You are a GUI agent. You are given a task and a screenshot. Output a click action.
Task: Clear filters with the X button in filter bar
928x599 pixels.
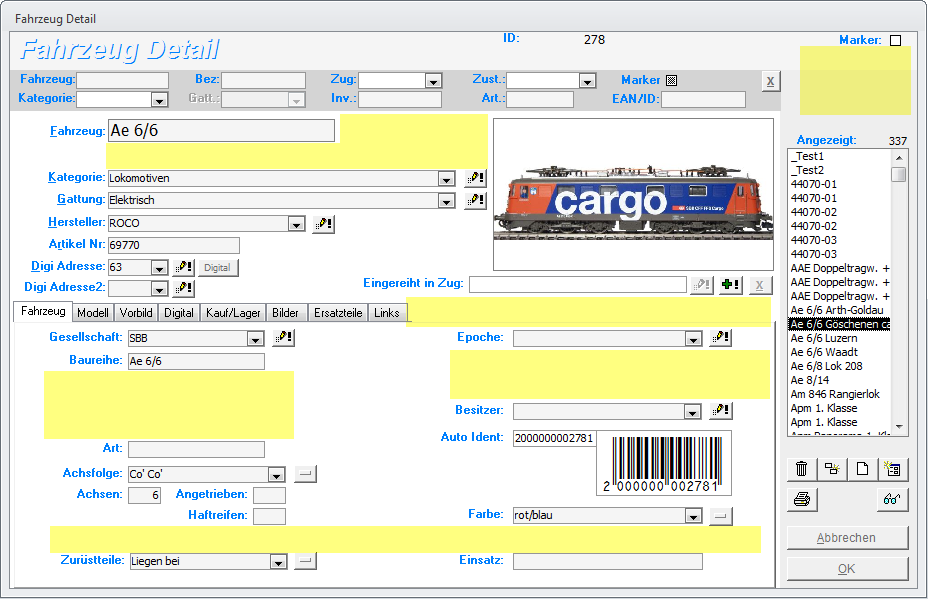click(770, 82)
